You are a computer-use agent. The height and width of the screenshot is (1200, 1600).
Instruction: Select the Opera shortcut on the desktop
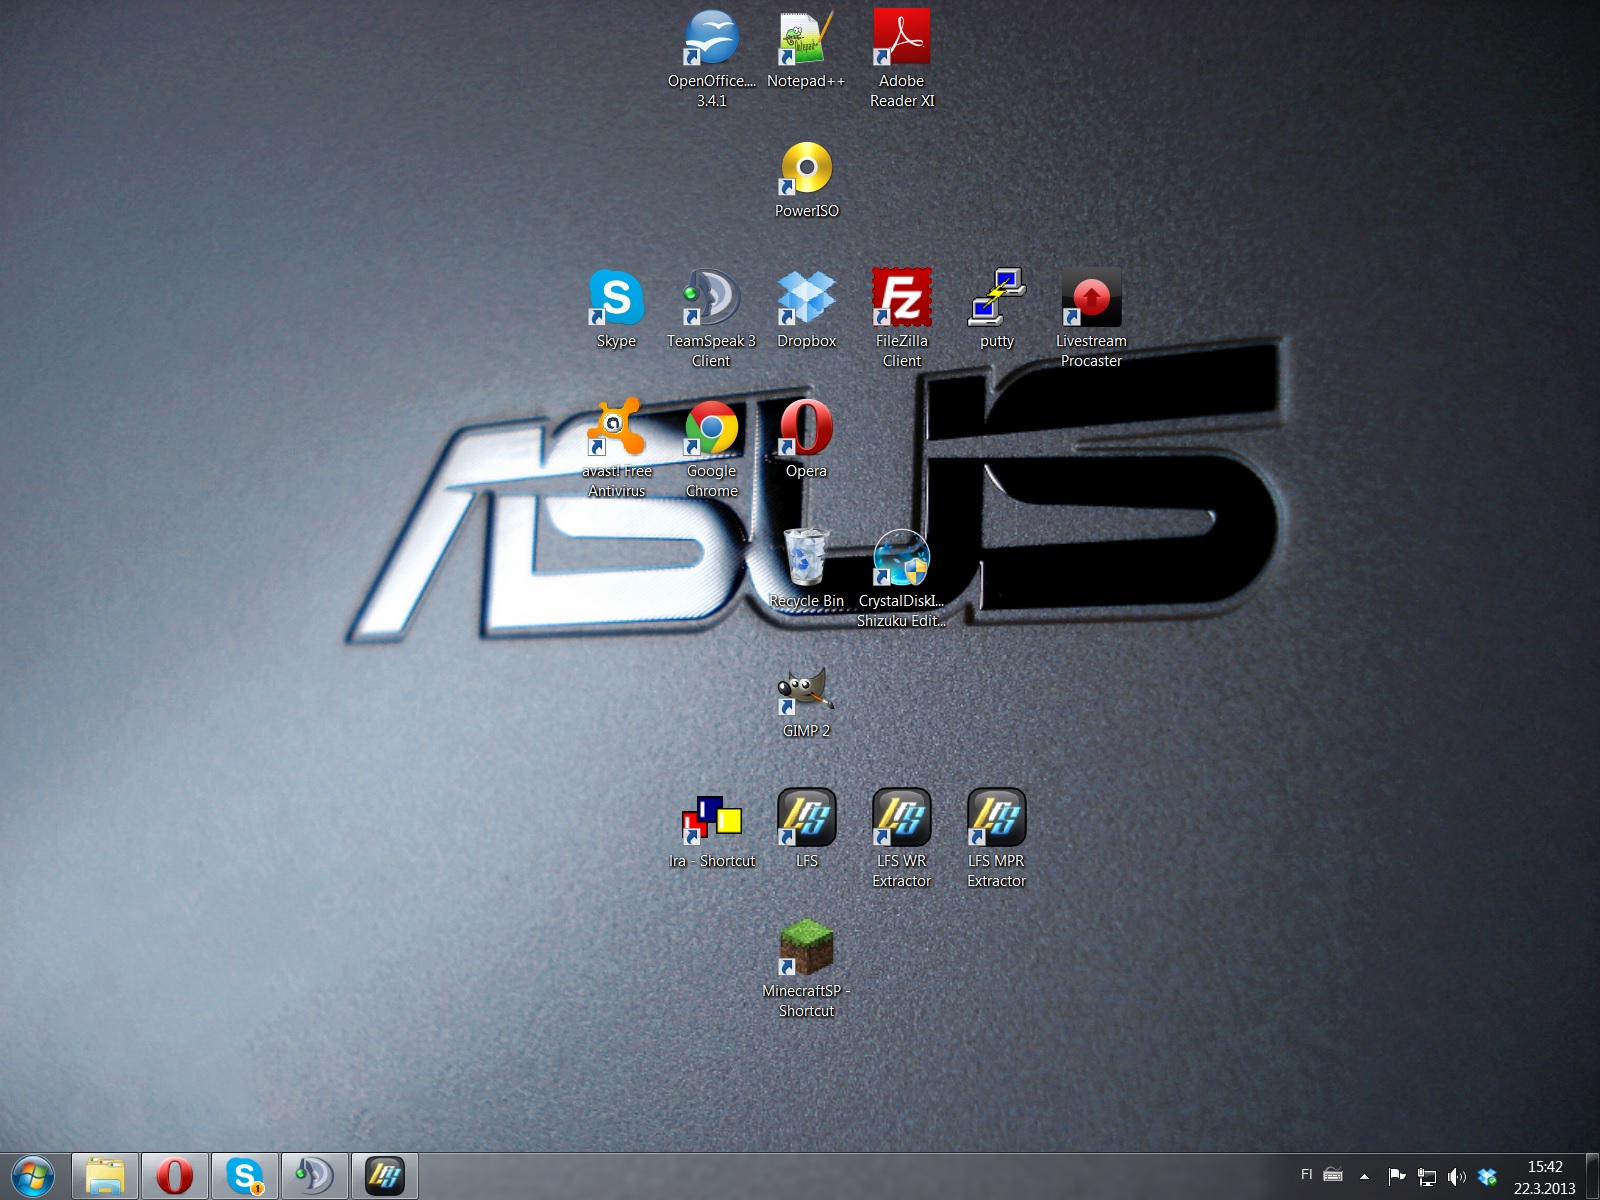pos(806,439)
